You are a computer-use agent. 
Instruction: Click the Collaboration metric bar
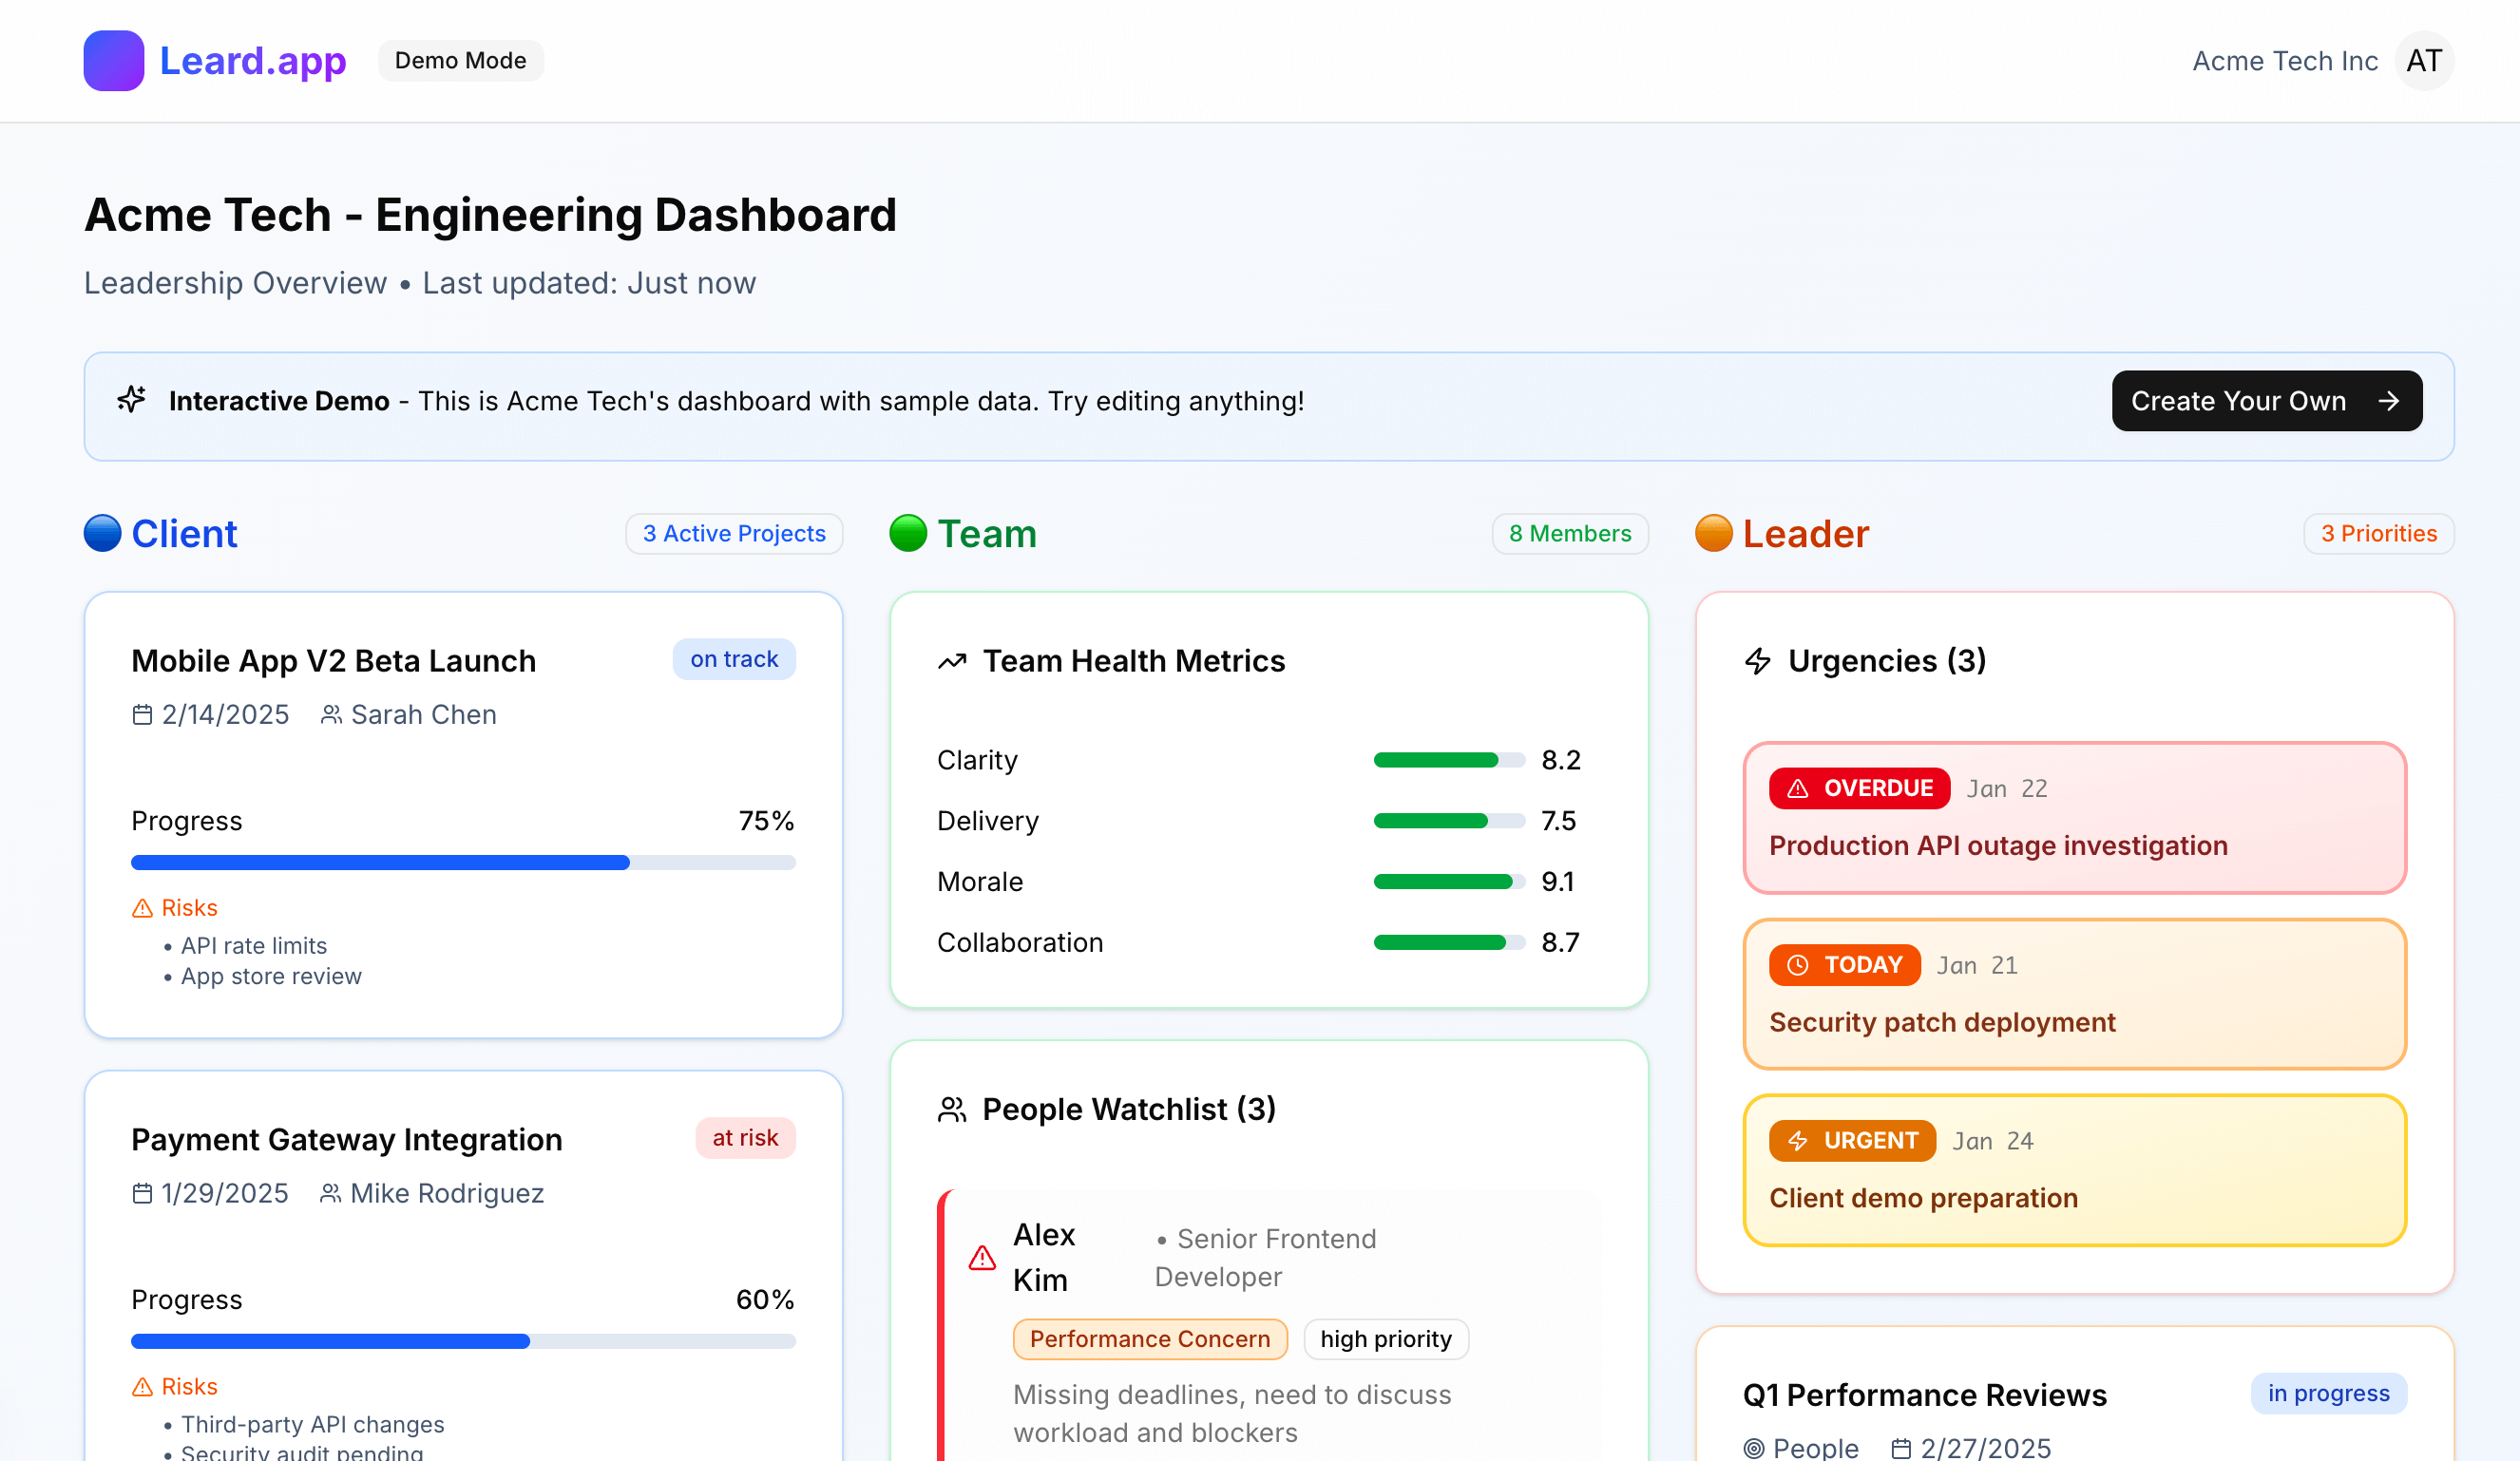pyautogui.click(x=1449, y=943)
